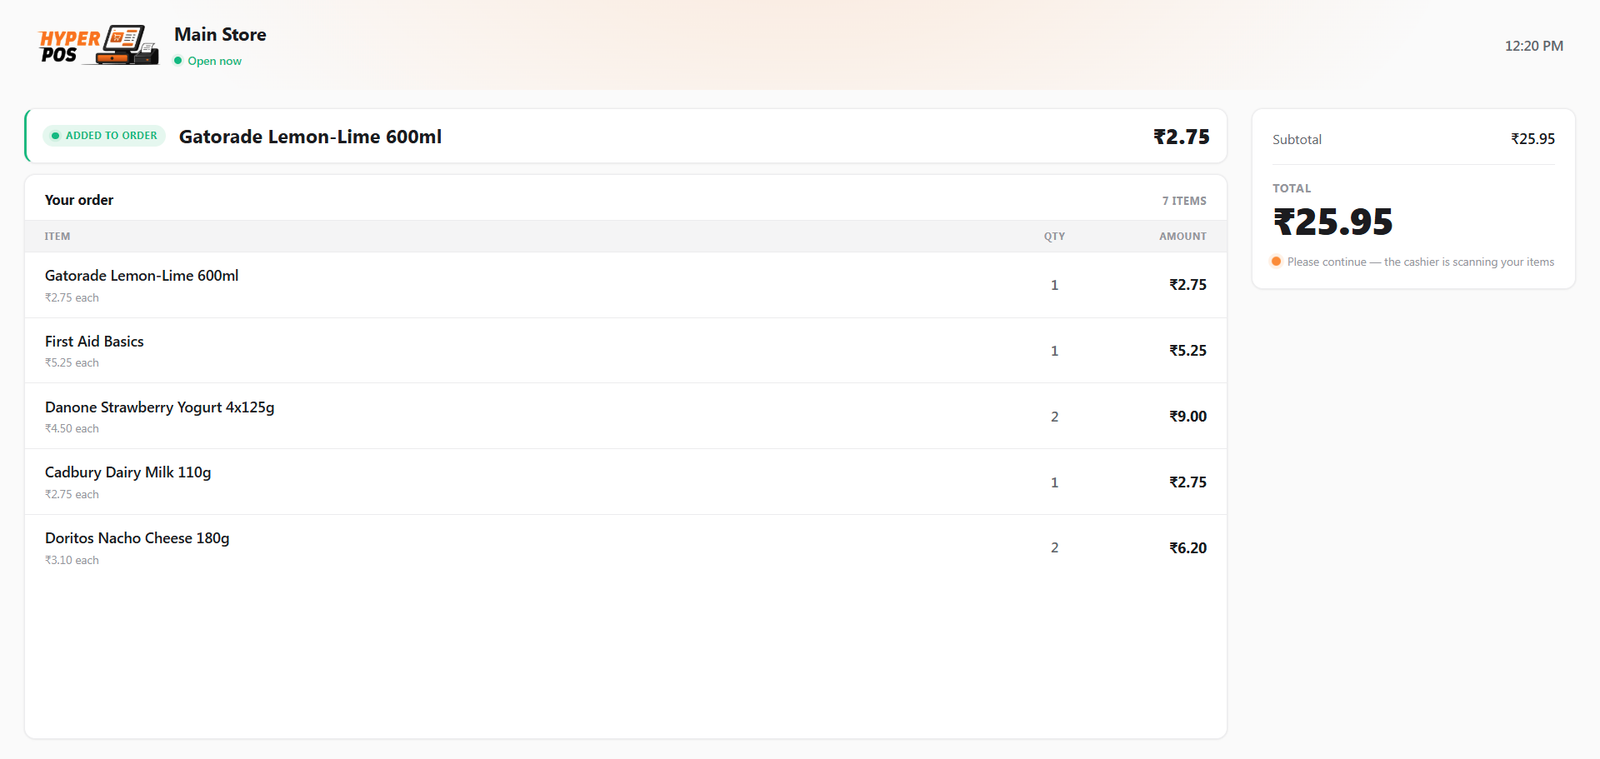1600x759 pixels.
Task: Click the orange cashier scanning status dot
Action: (1276, 262)
